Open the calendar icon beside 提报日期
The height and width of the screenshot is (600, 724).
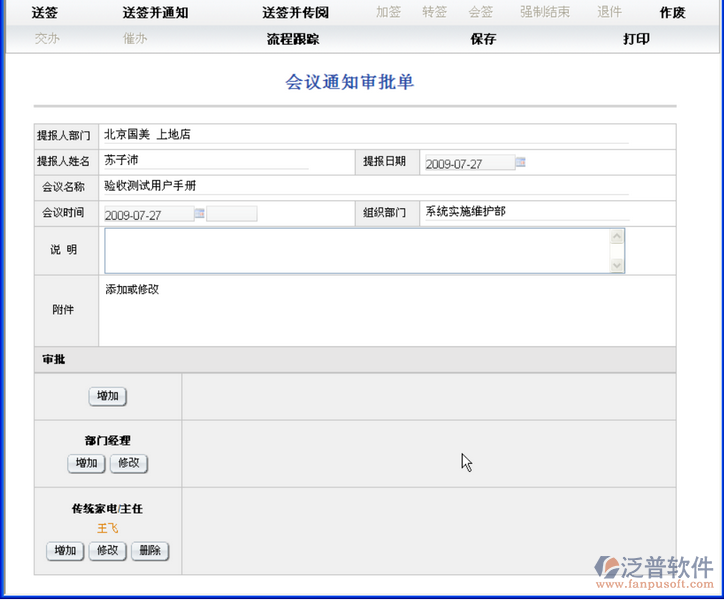click(521, 162)
